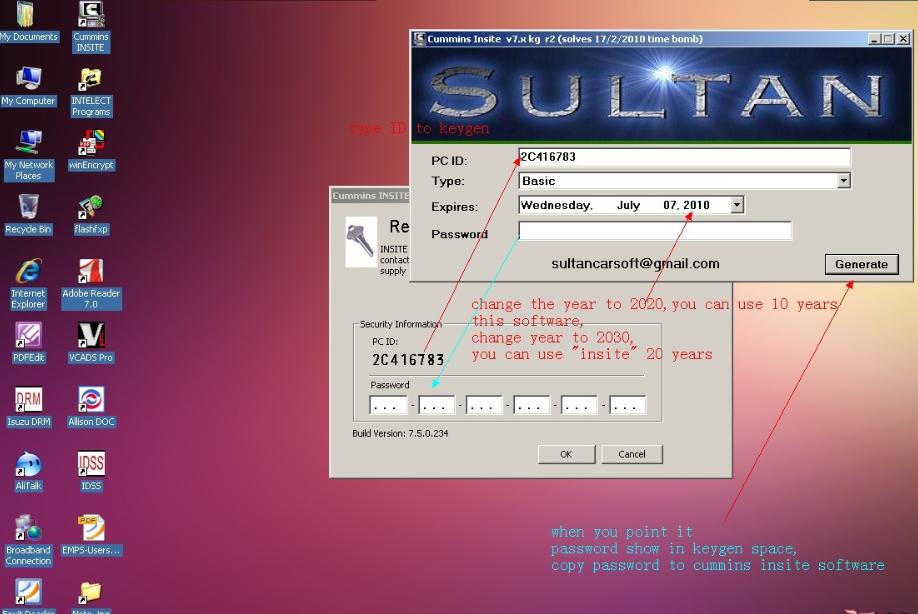Open the Broadband Connection shortcut
918x614 pixels.
tap(27, 528)
